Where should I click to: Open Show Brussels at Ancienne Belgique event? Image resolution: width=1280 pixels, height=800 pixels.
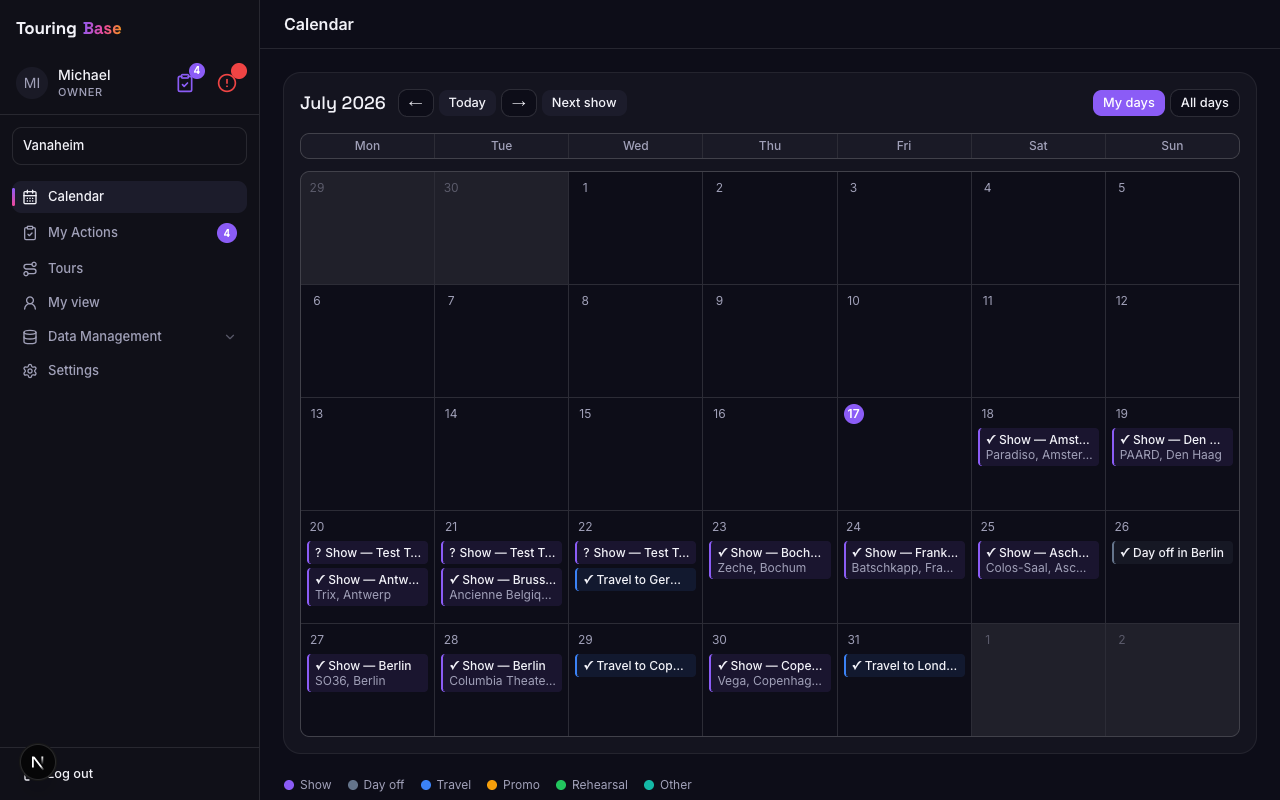pos(501,587)
